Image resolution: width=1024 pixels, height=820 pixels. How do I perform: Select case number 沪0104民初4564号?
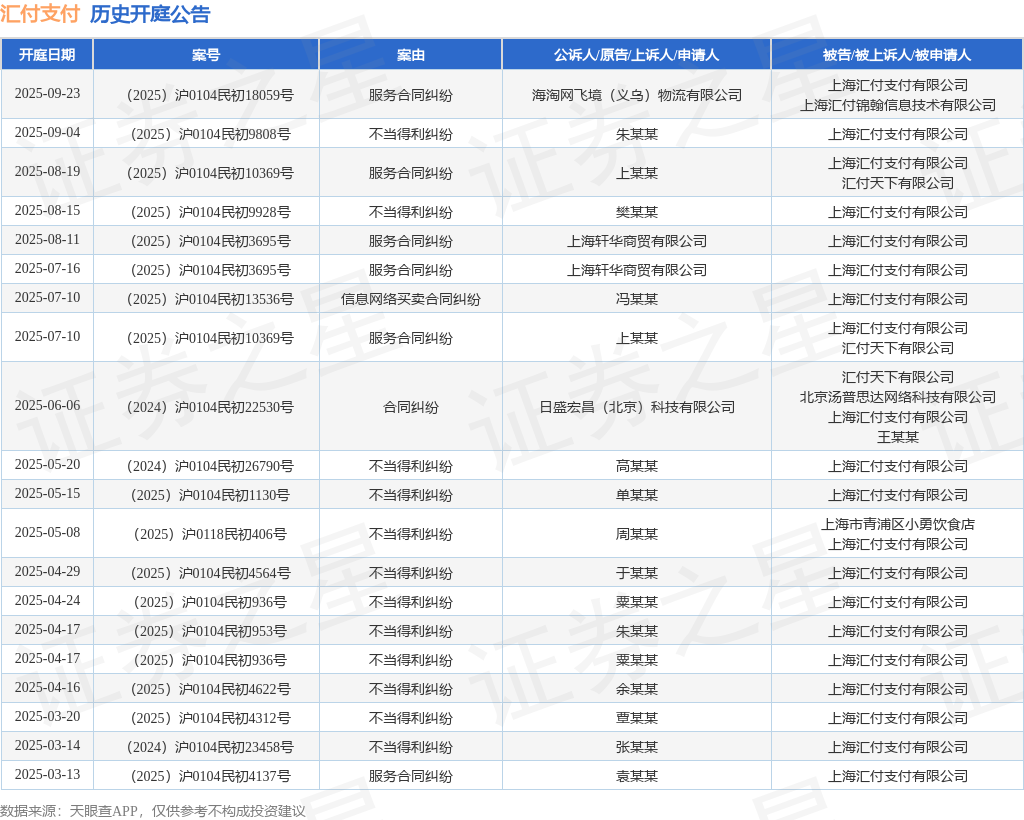[x=210, y=573]
